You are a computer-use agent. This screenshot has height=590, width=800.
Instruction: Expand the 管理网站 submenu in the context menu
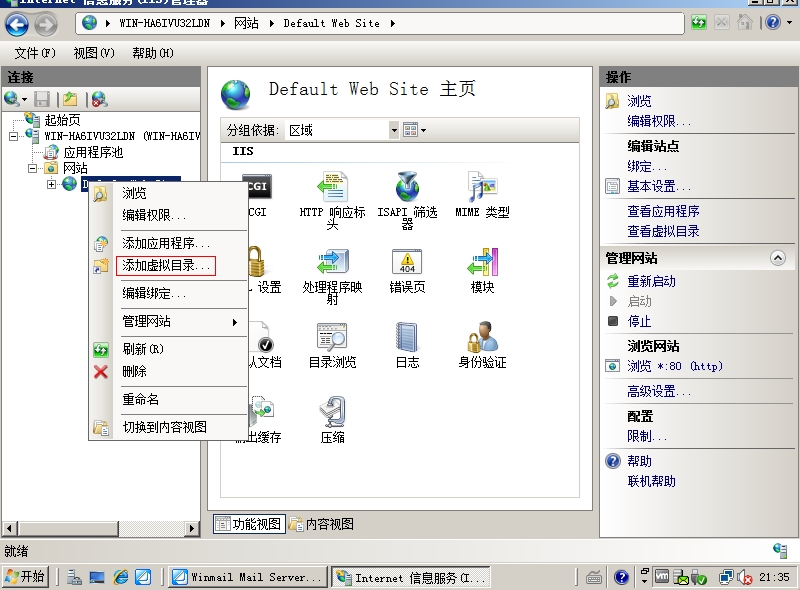pos(235,322)
